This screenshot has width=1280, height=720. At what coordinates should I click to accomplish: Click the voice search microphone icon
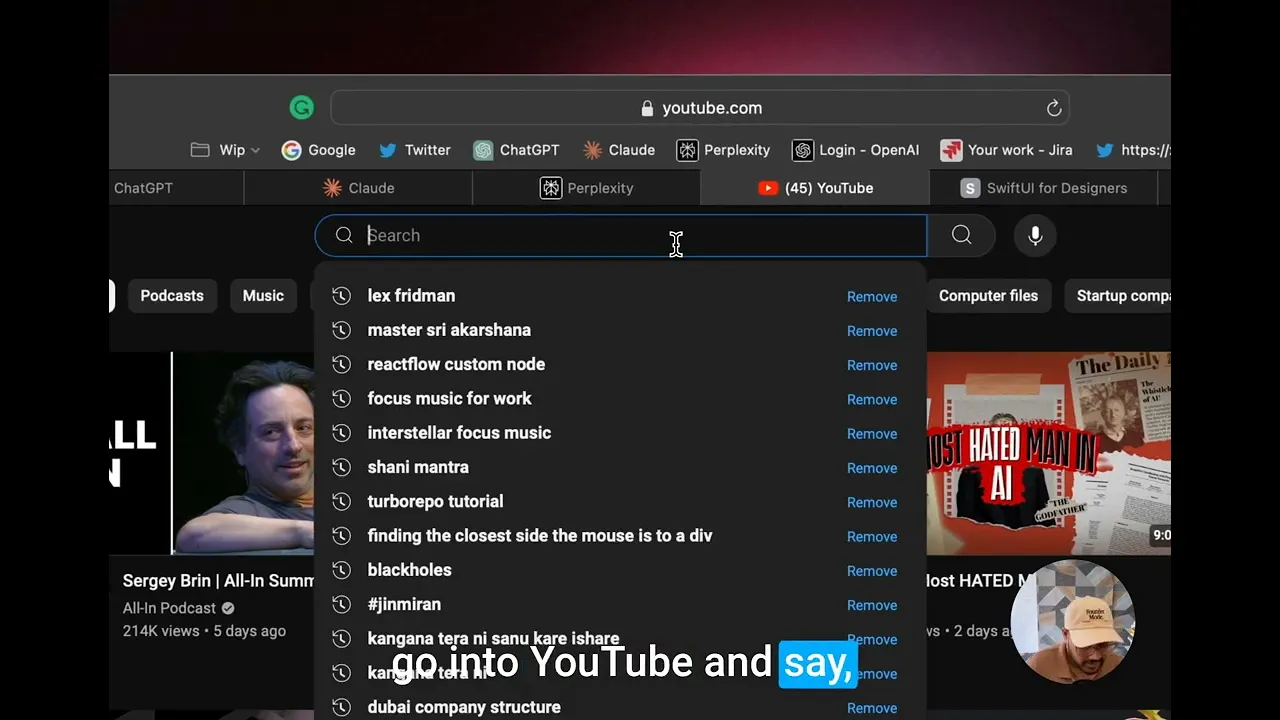point(1035,236)
